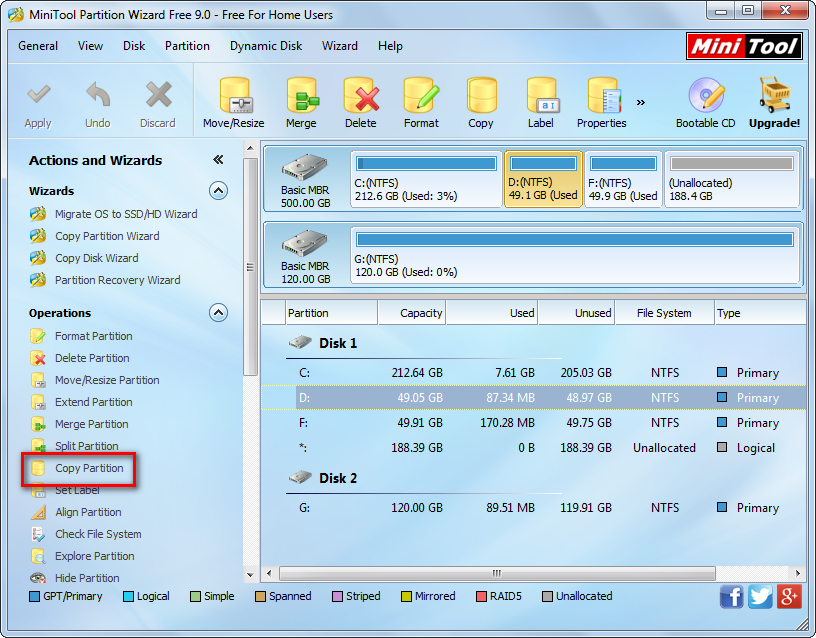
Task: Select the F:(NTFS) partition block
Action: (623, 180)
